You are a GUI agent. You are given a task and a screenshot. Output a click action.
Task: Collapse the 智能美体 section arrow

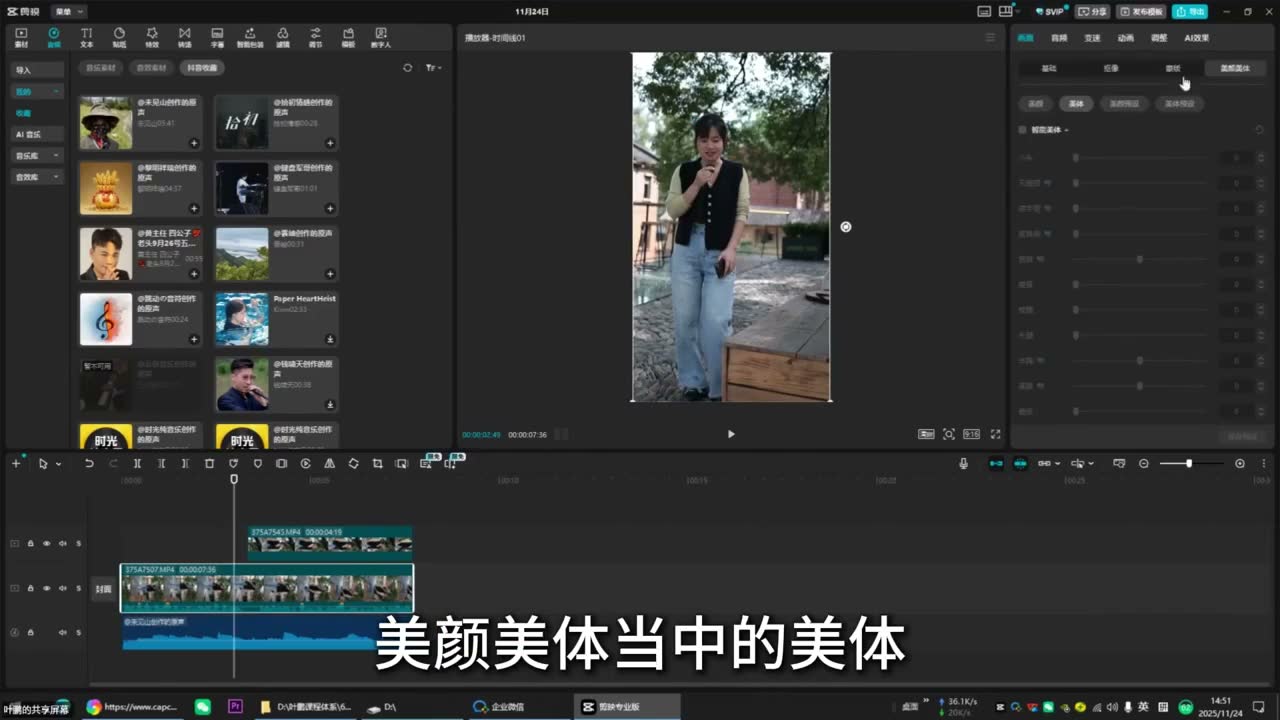(x=1066, y=130)
